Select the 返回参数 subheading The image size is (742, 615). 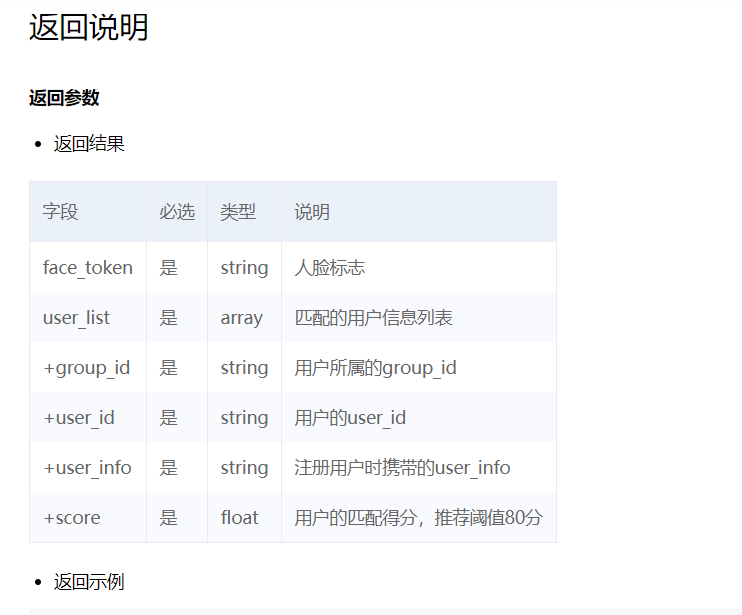point(64,98)
